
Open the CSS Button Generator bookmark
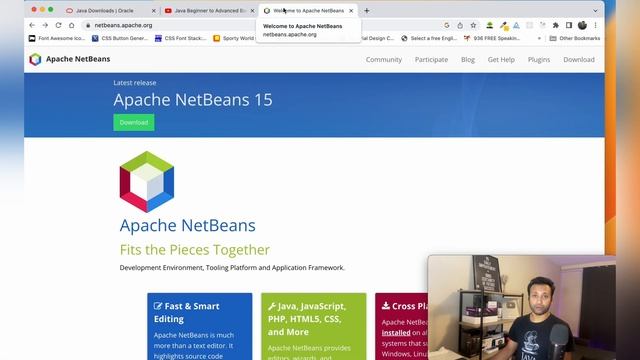click(120, 38)
